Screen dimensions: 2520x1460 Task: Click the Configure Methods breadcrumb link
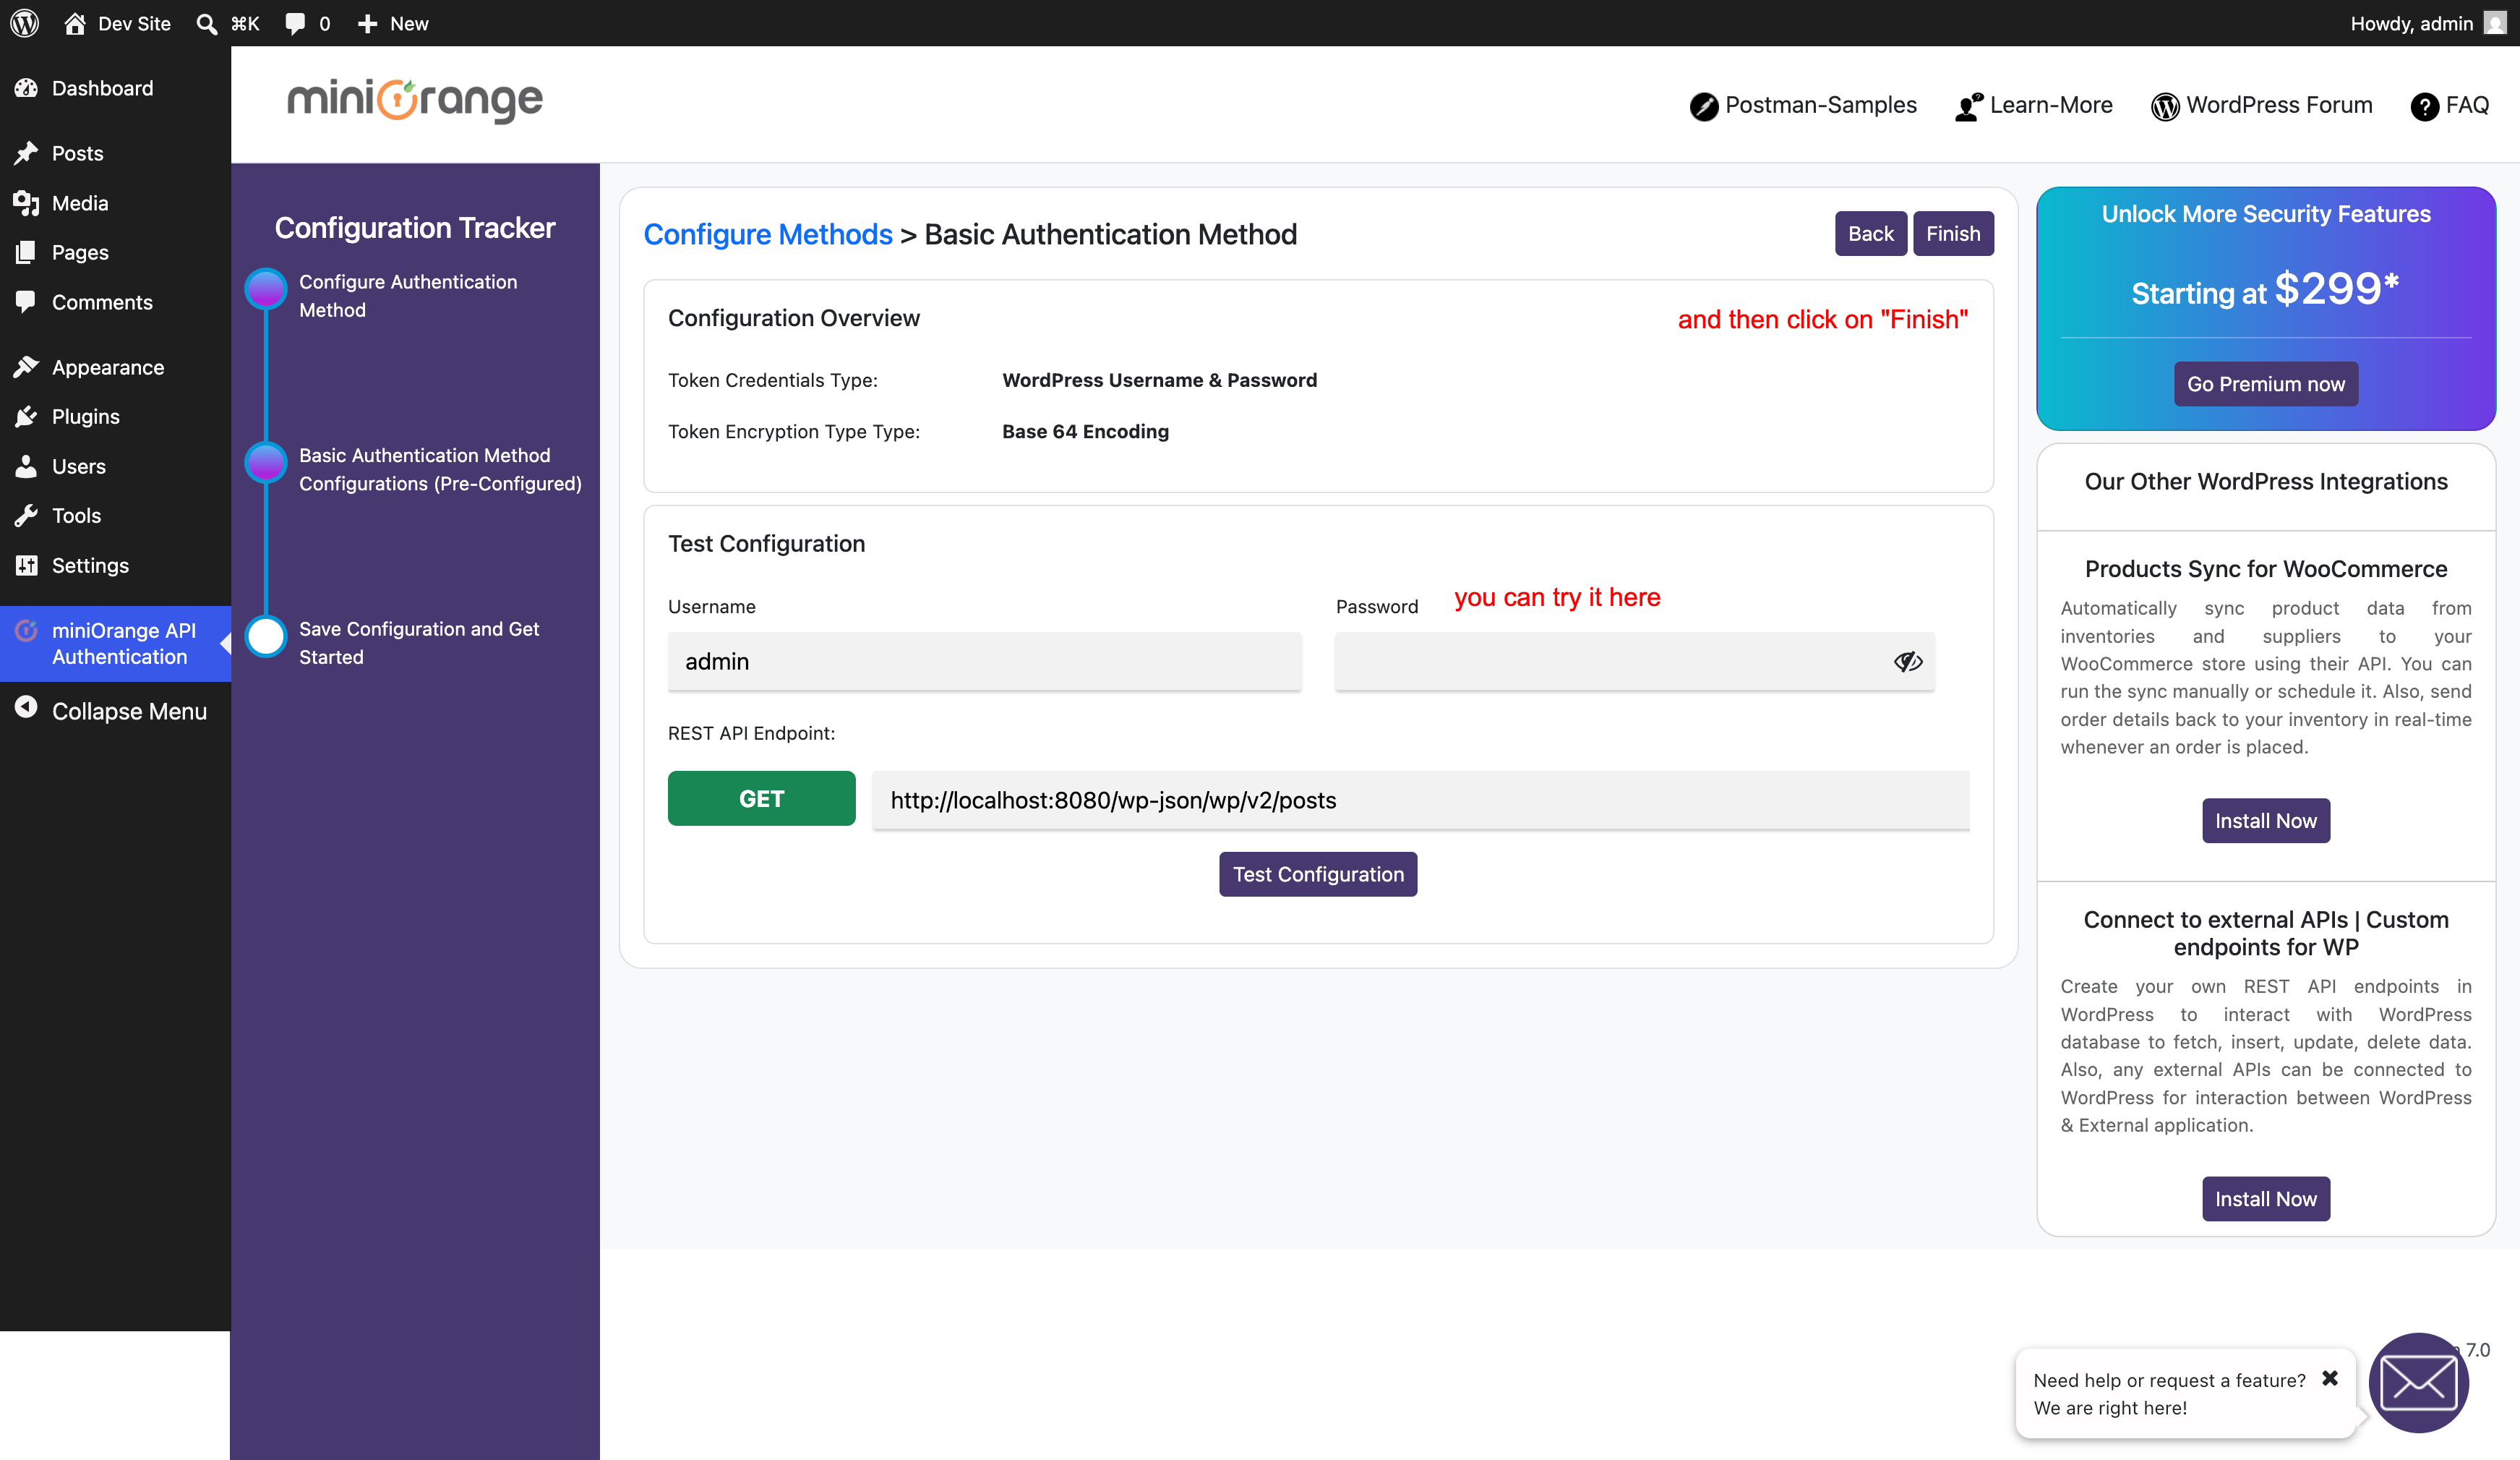click(767, 234)
